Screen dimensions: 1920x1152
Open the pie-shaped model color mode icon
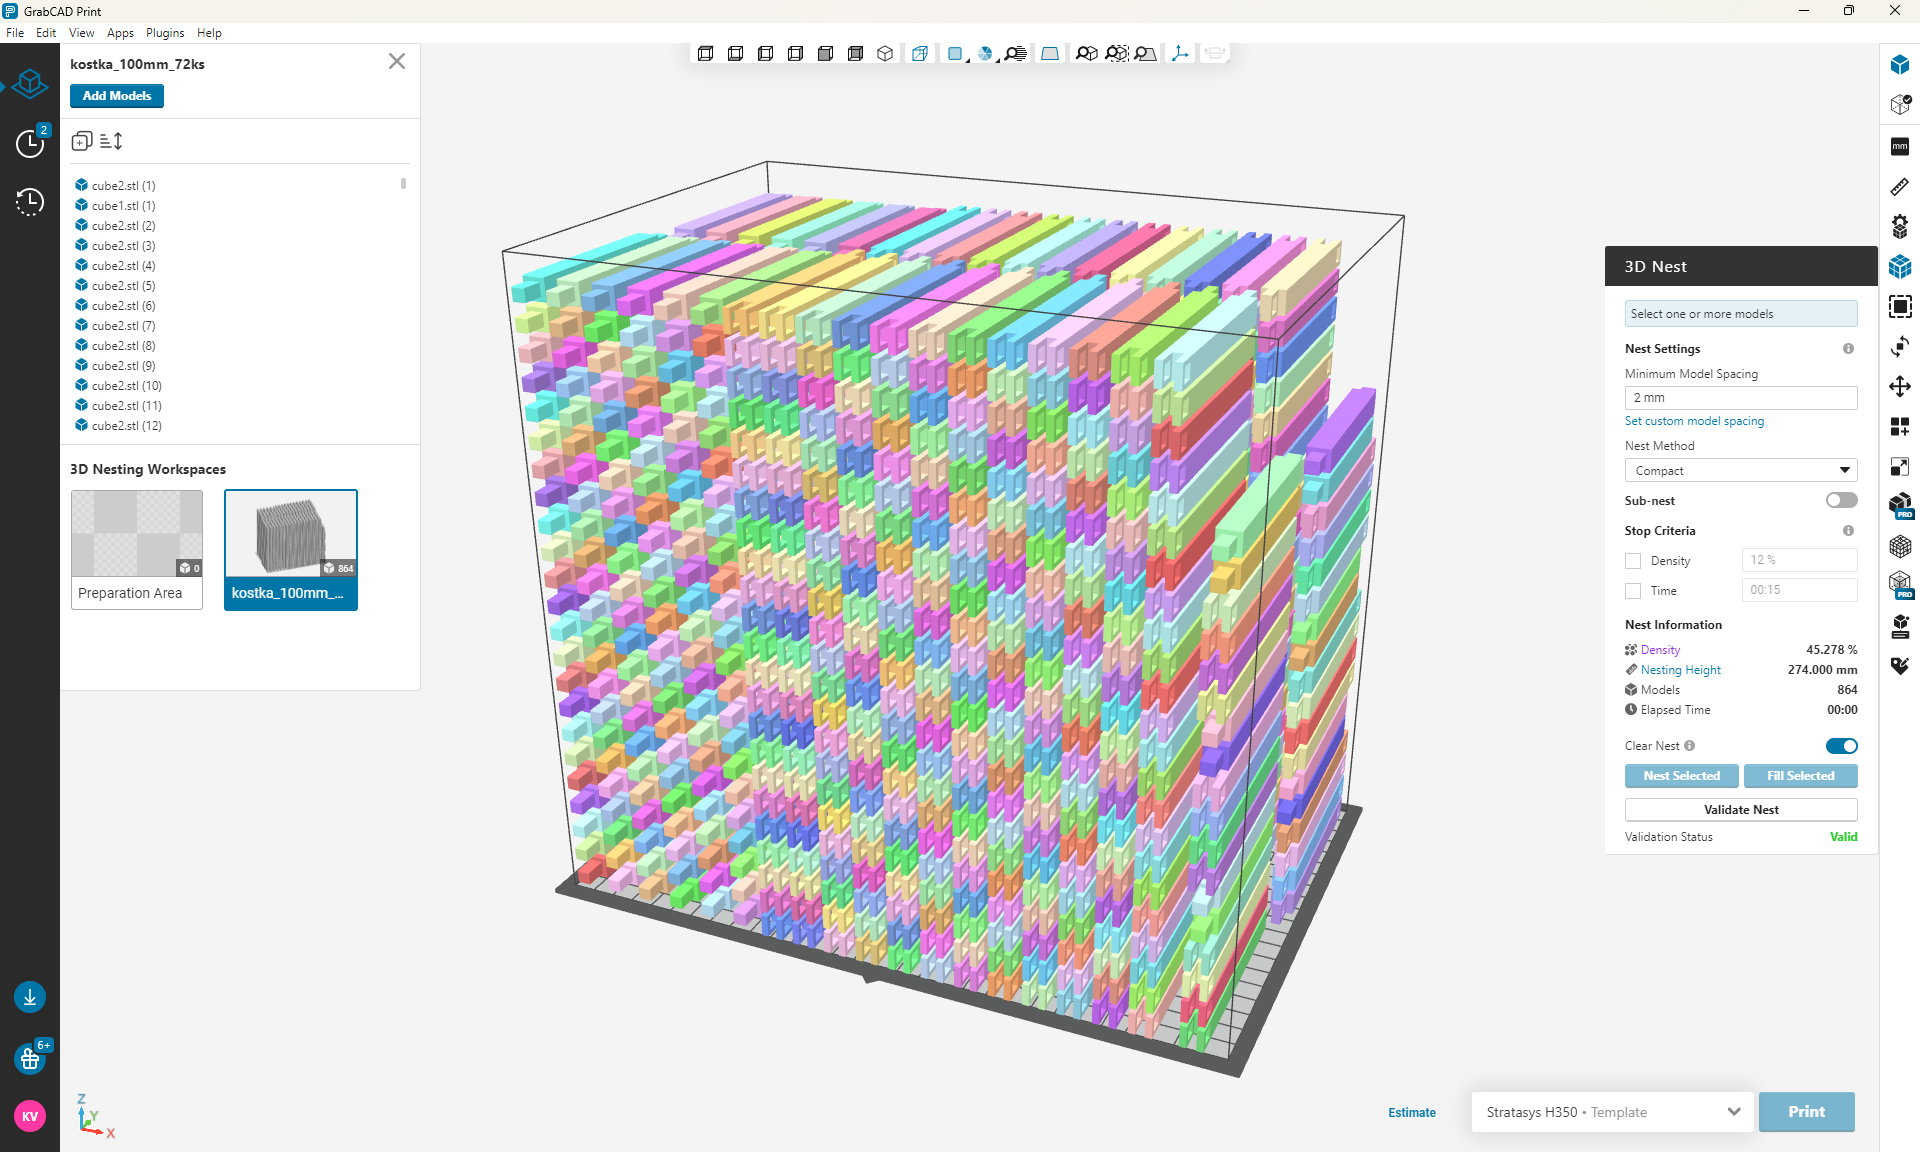click(986, 54)
